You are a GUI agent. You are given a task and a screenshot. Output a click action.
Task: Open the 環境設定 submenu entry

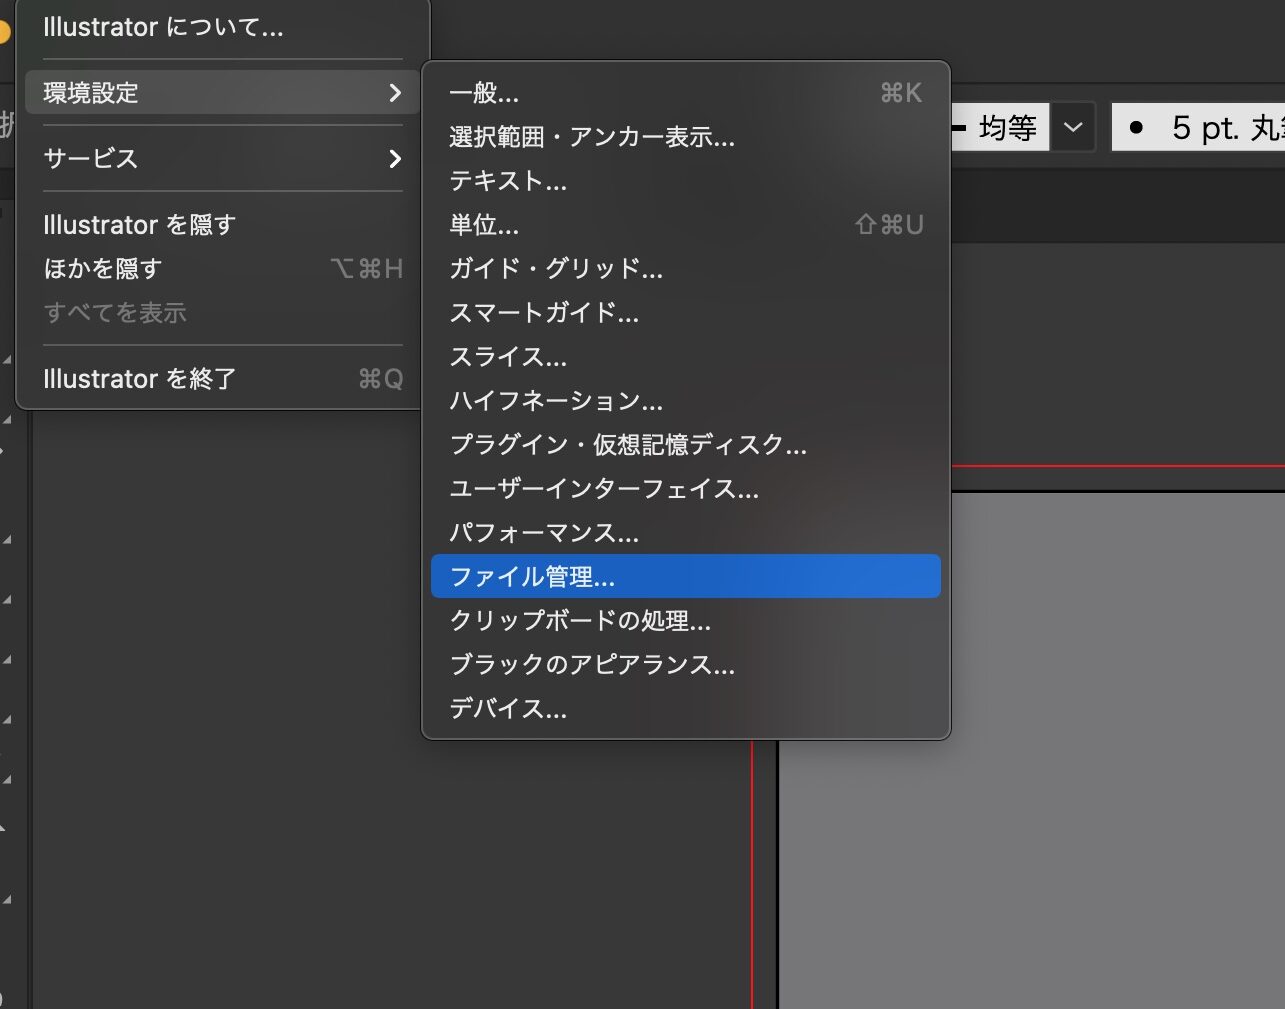click(223, 93)
